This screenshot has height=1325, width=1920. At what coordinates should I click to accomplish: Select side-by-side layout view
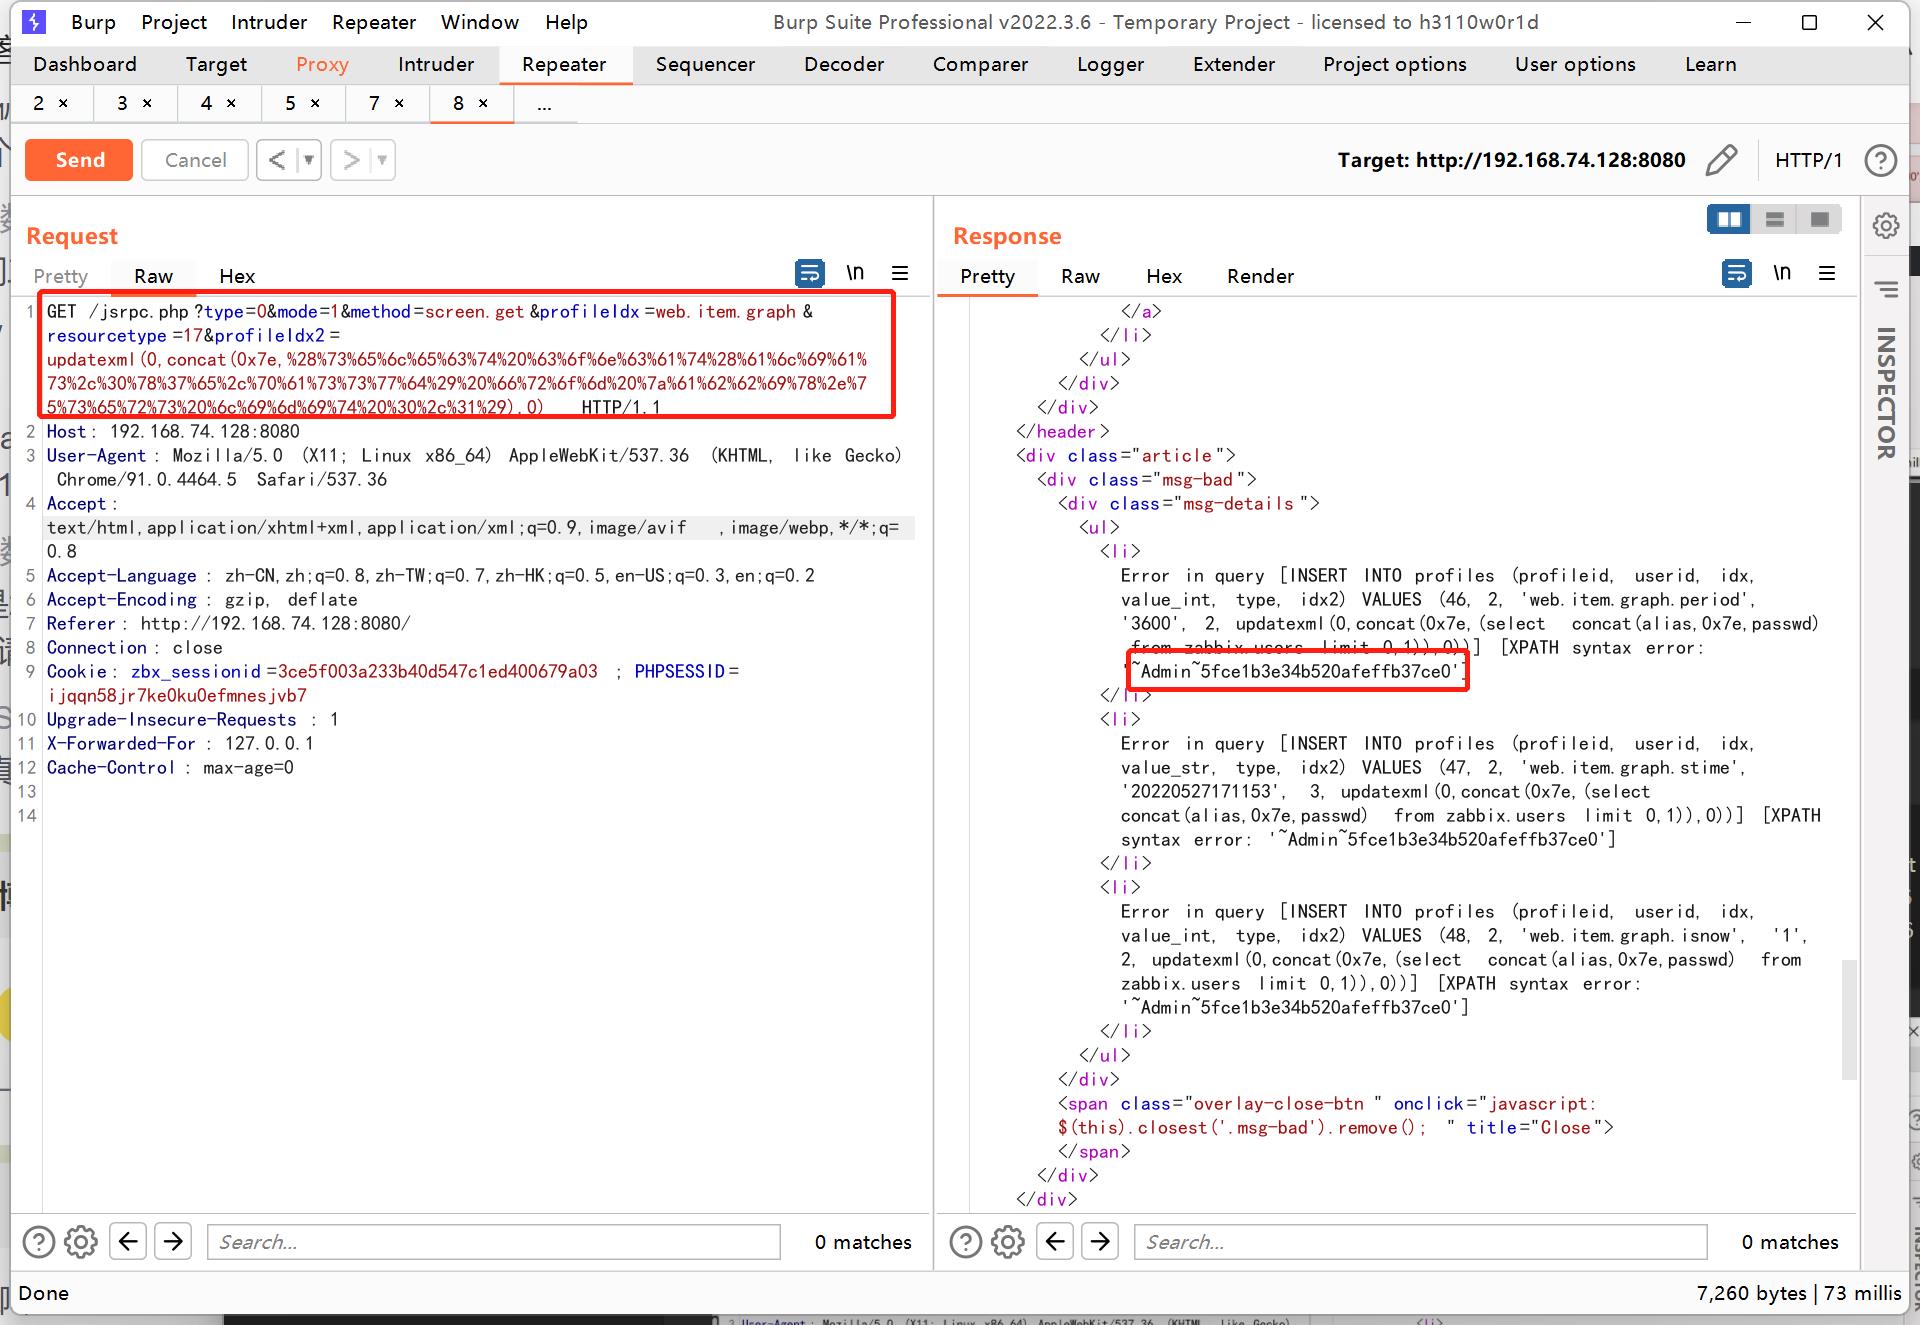[x=1729, y=219]
